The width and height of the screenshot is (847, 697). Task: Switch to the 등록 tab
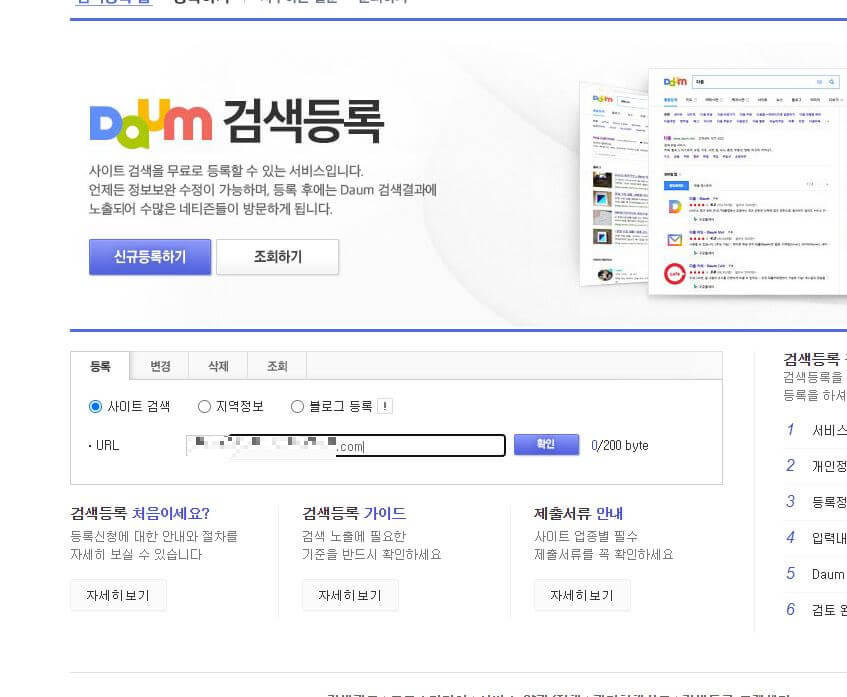(100, 366)
